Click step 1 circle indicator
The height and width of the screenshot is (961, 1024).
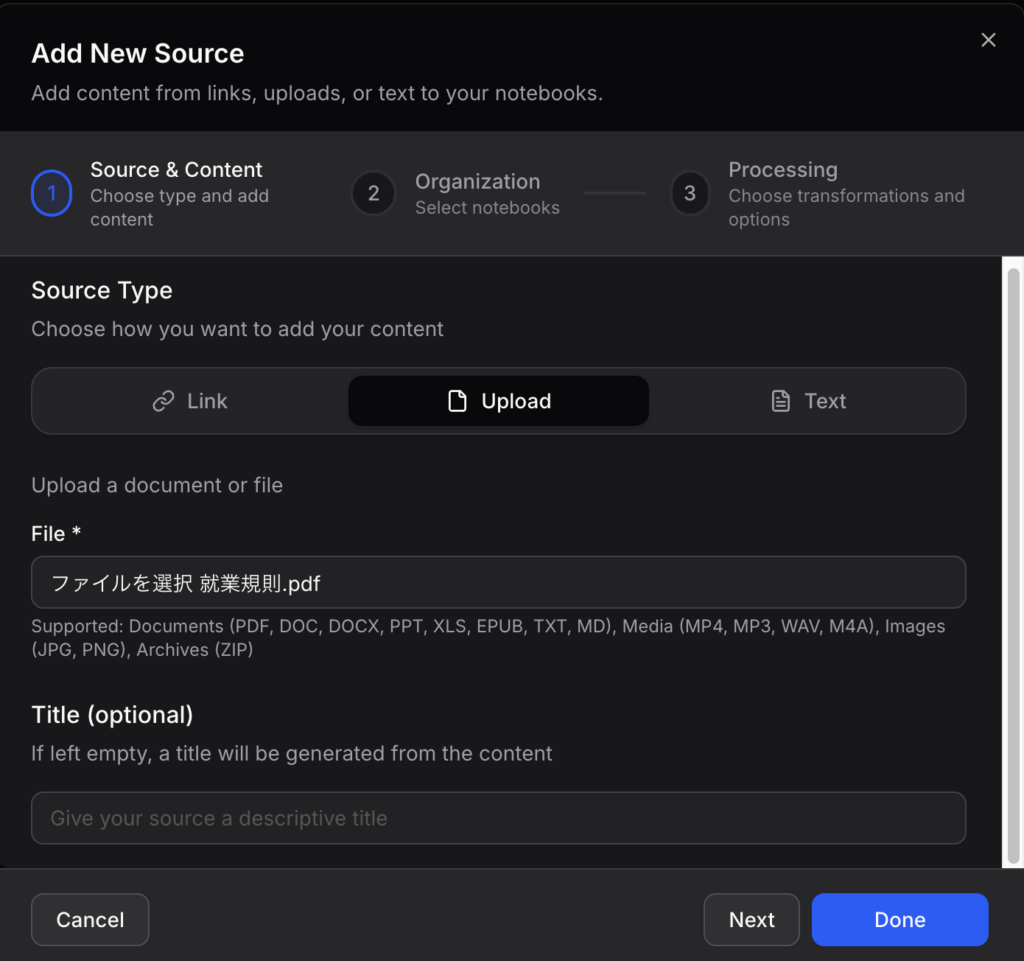(52, 194)
